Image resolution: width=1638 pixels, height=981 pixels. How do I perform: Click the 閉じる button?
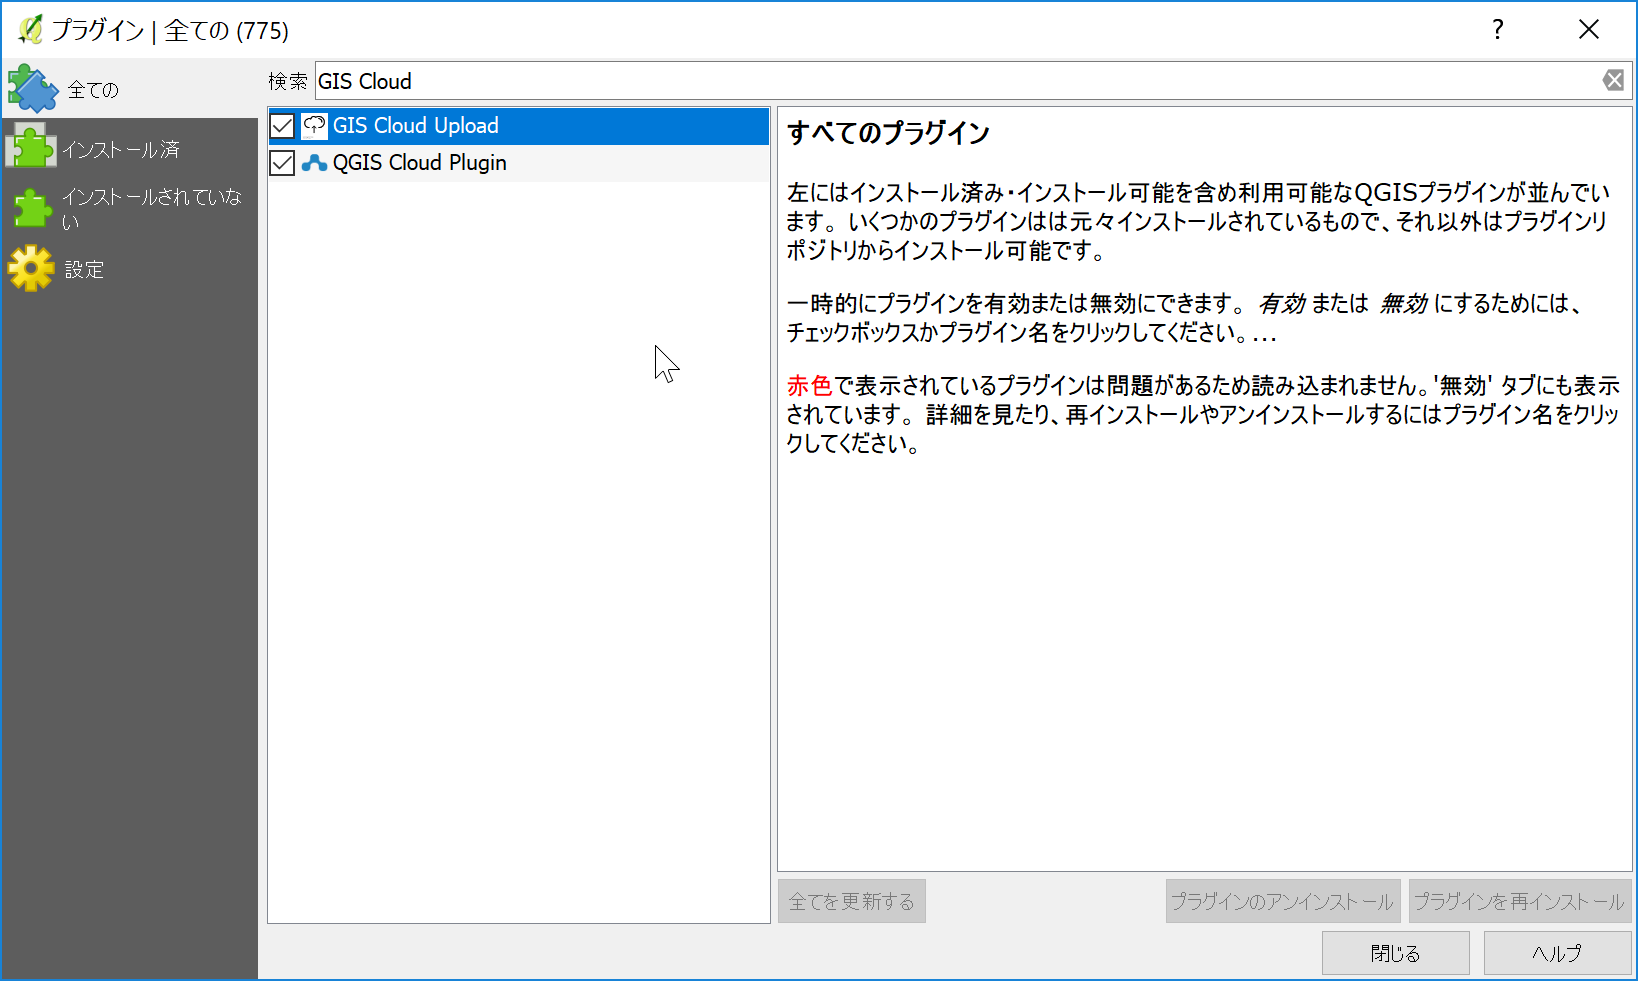point(1396,953)
